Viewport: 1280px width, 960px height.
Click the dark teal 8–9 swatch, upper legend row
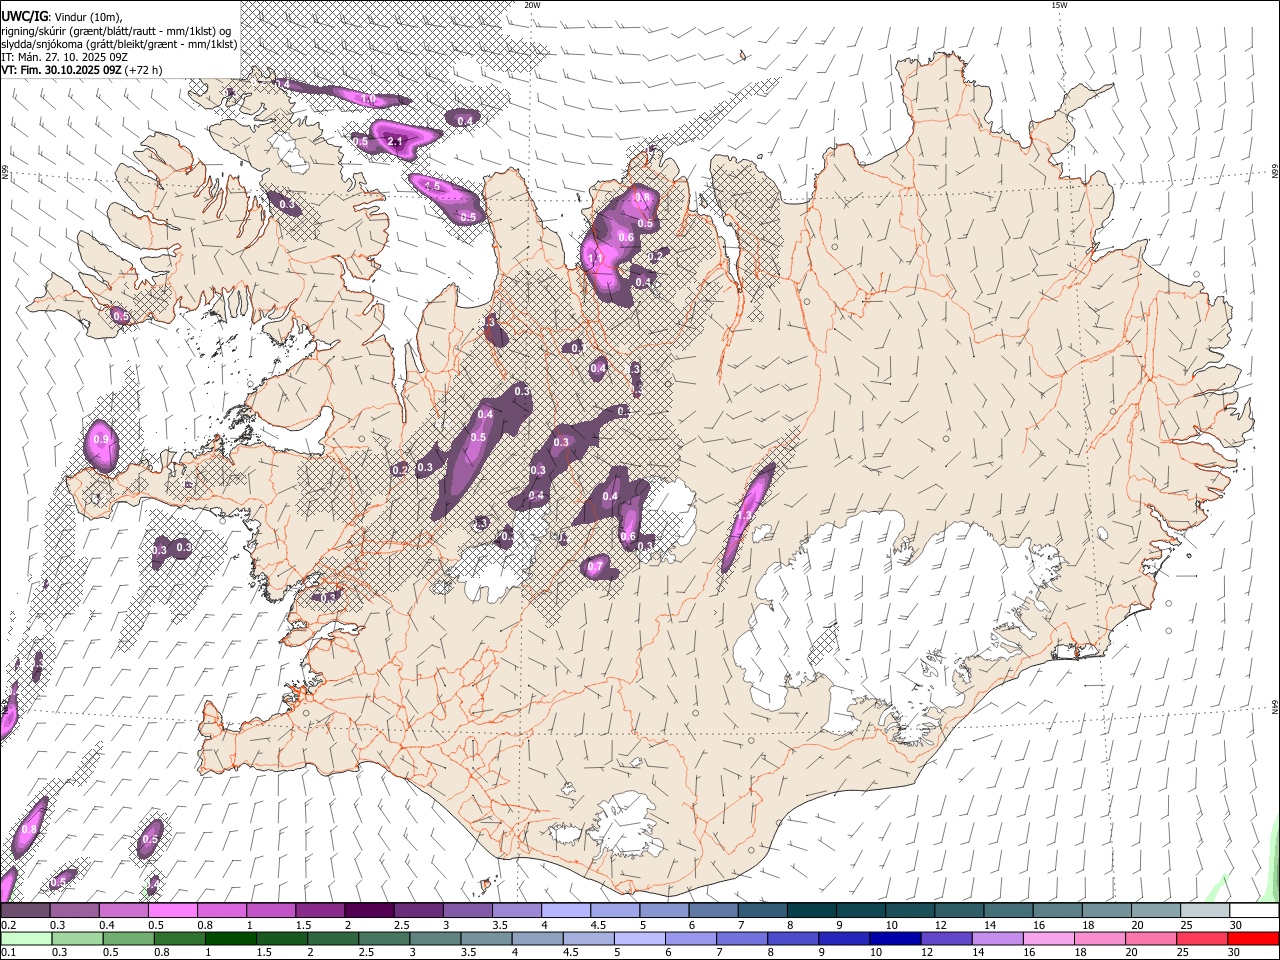coord(811,911)
